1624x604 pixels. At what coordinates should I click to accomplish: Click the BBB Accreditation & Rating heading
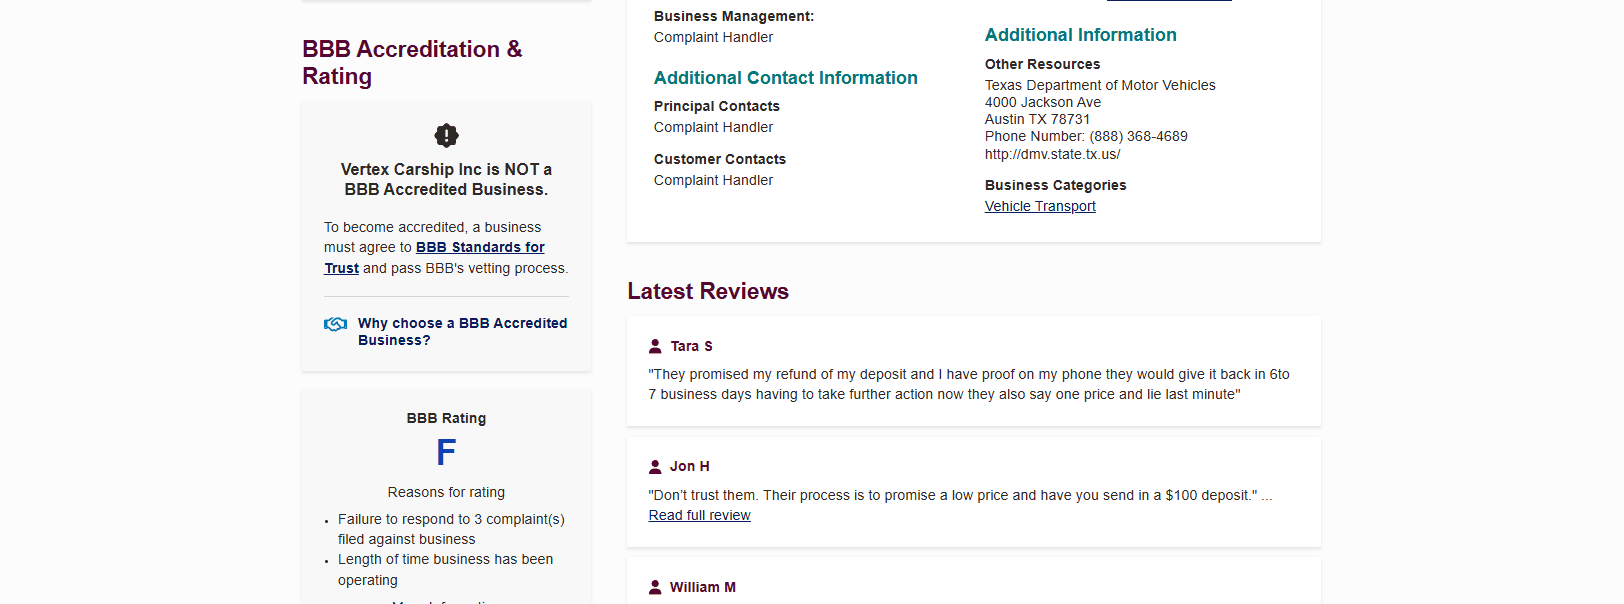click(x=412, y=62)
